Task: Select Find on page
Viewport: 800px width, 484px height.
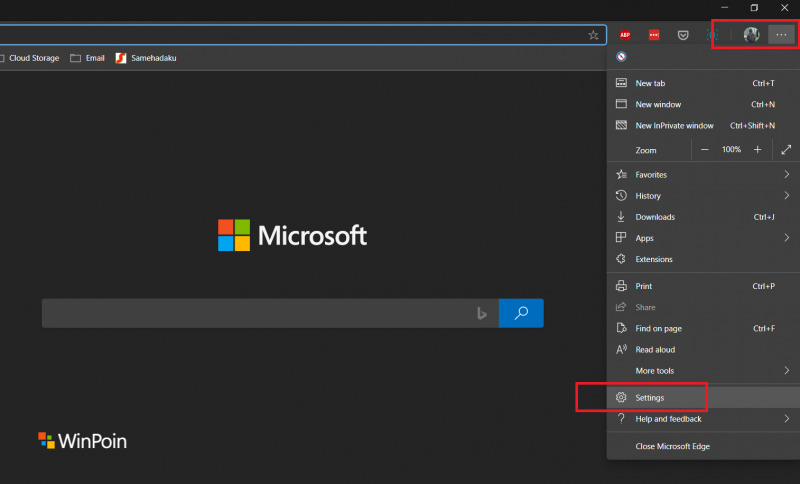Action: click(x=703, y=328)
